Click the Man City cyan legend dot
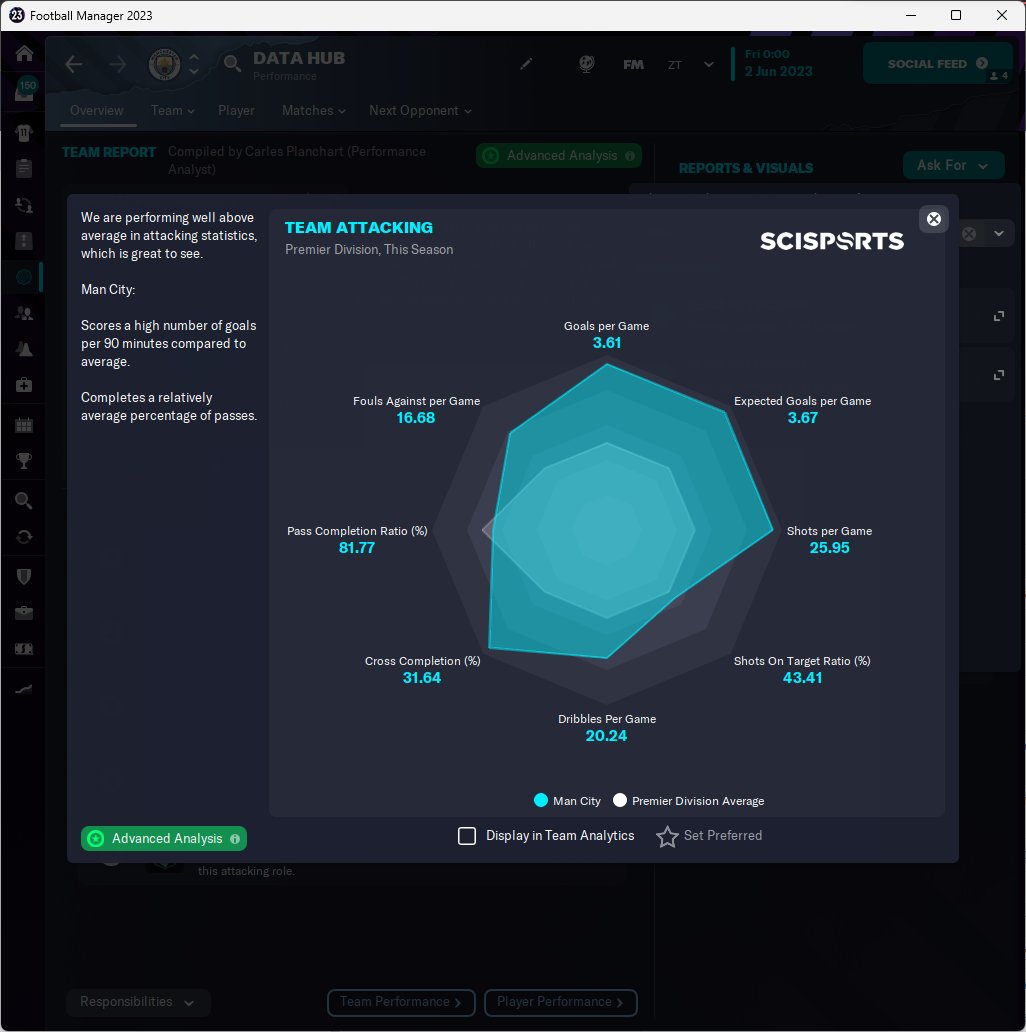 tap(540, 800)
